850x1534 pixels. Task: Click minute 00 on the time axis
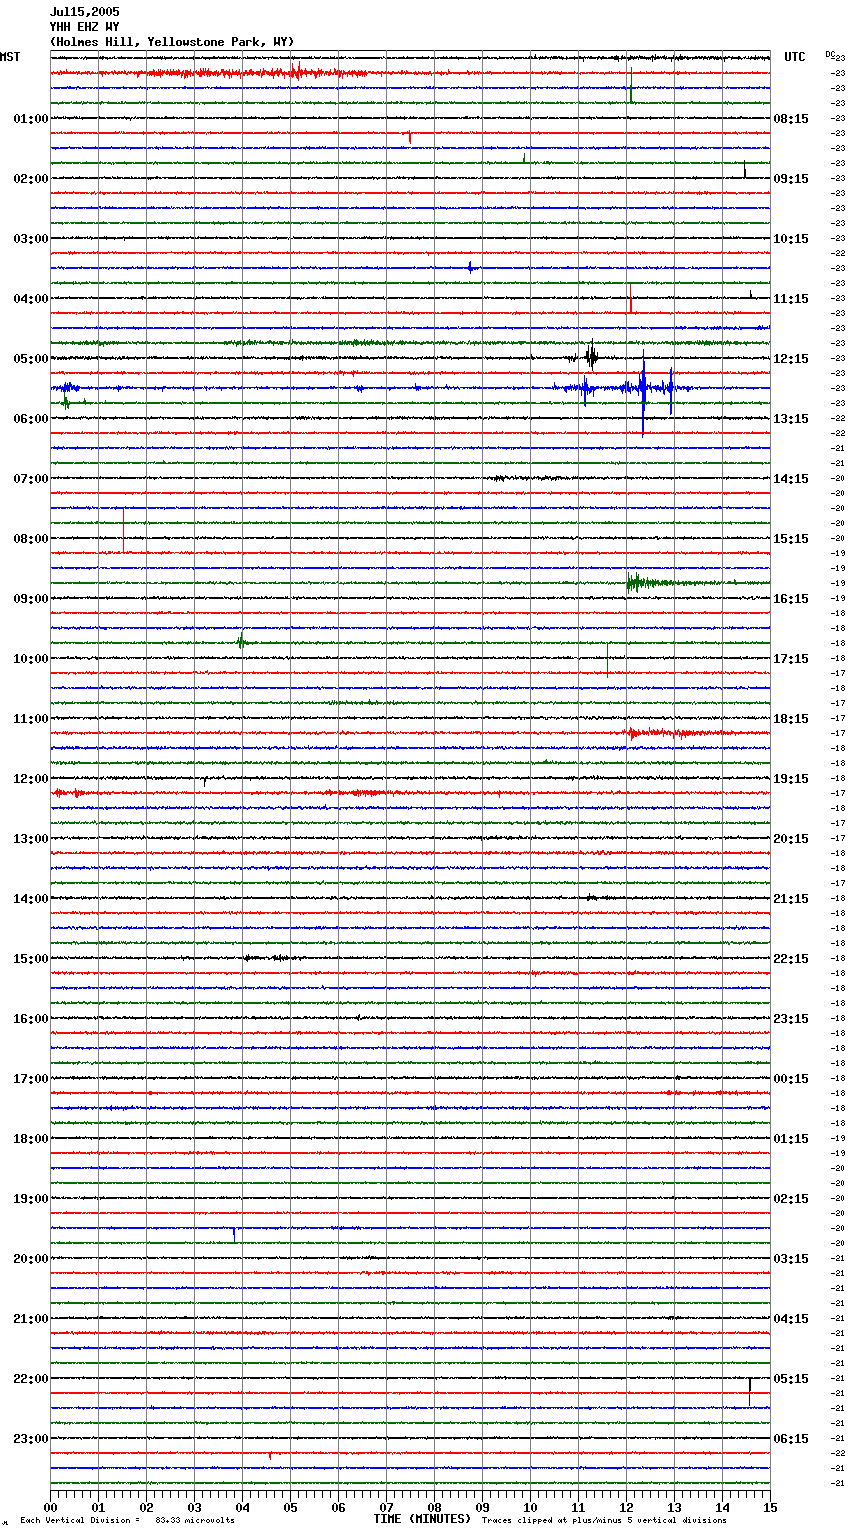(x=50, y=1508)
